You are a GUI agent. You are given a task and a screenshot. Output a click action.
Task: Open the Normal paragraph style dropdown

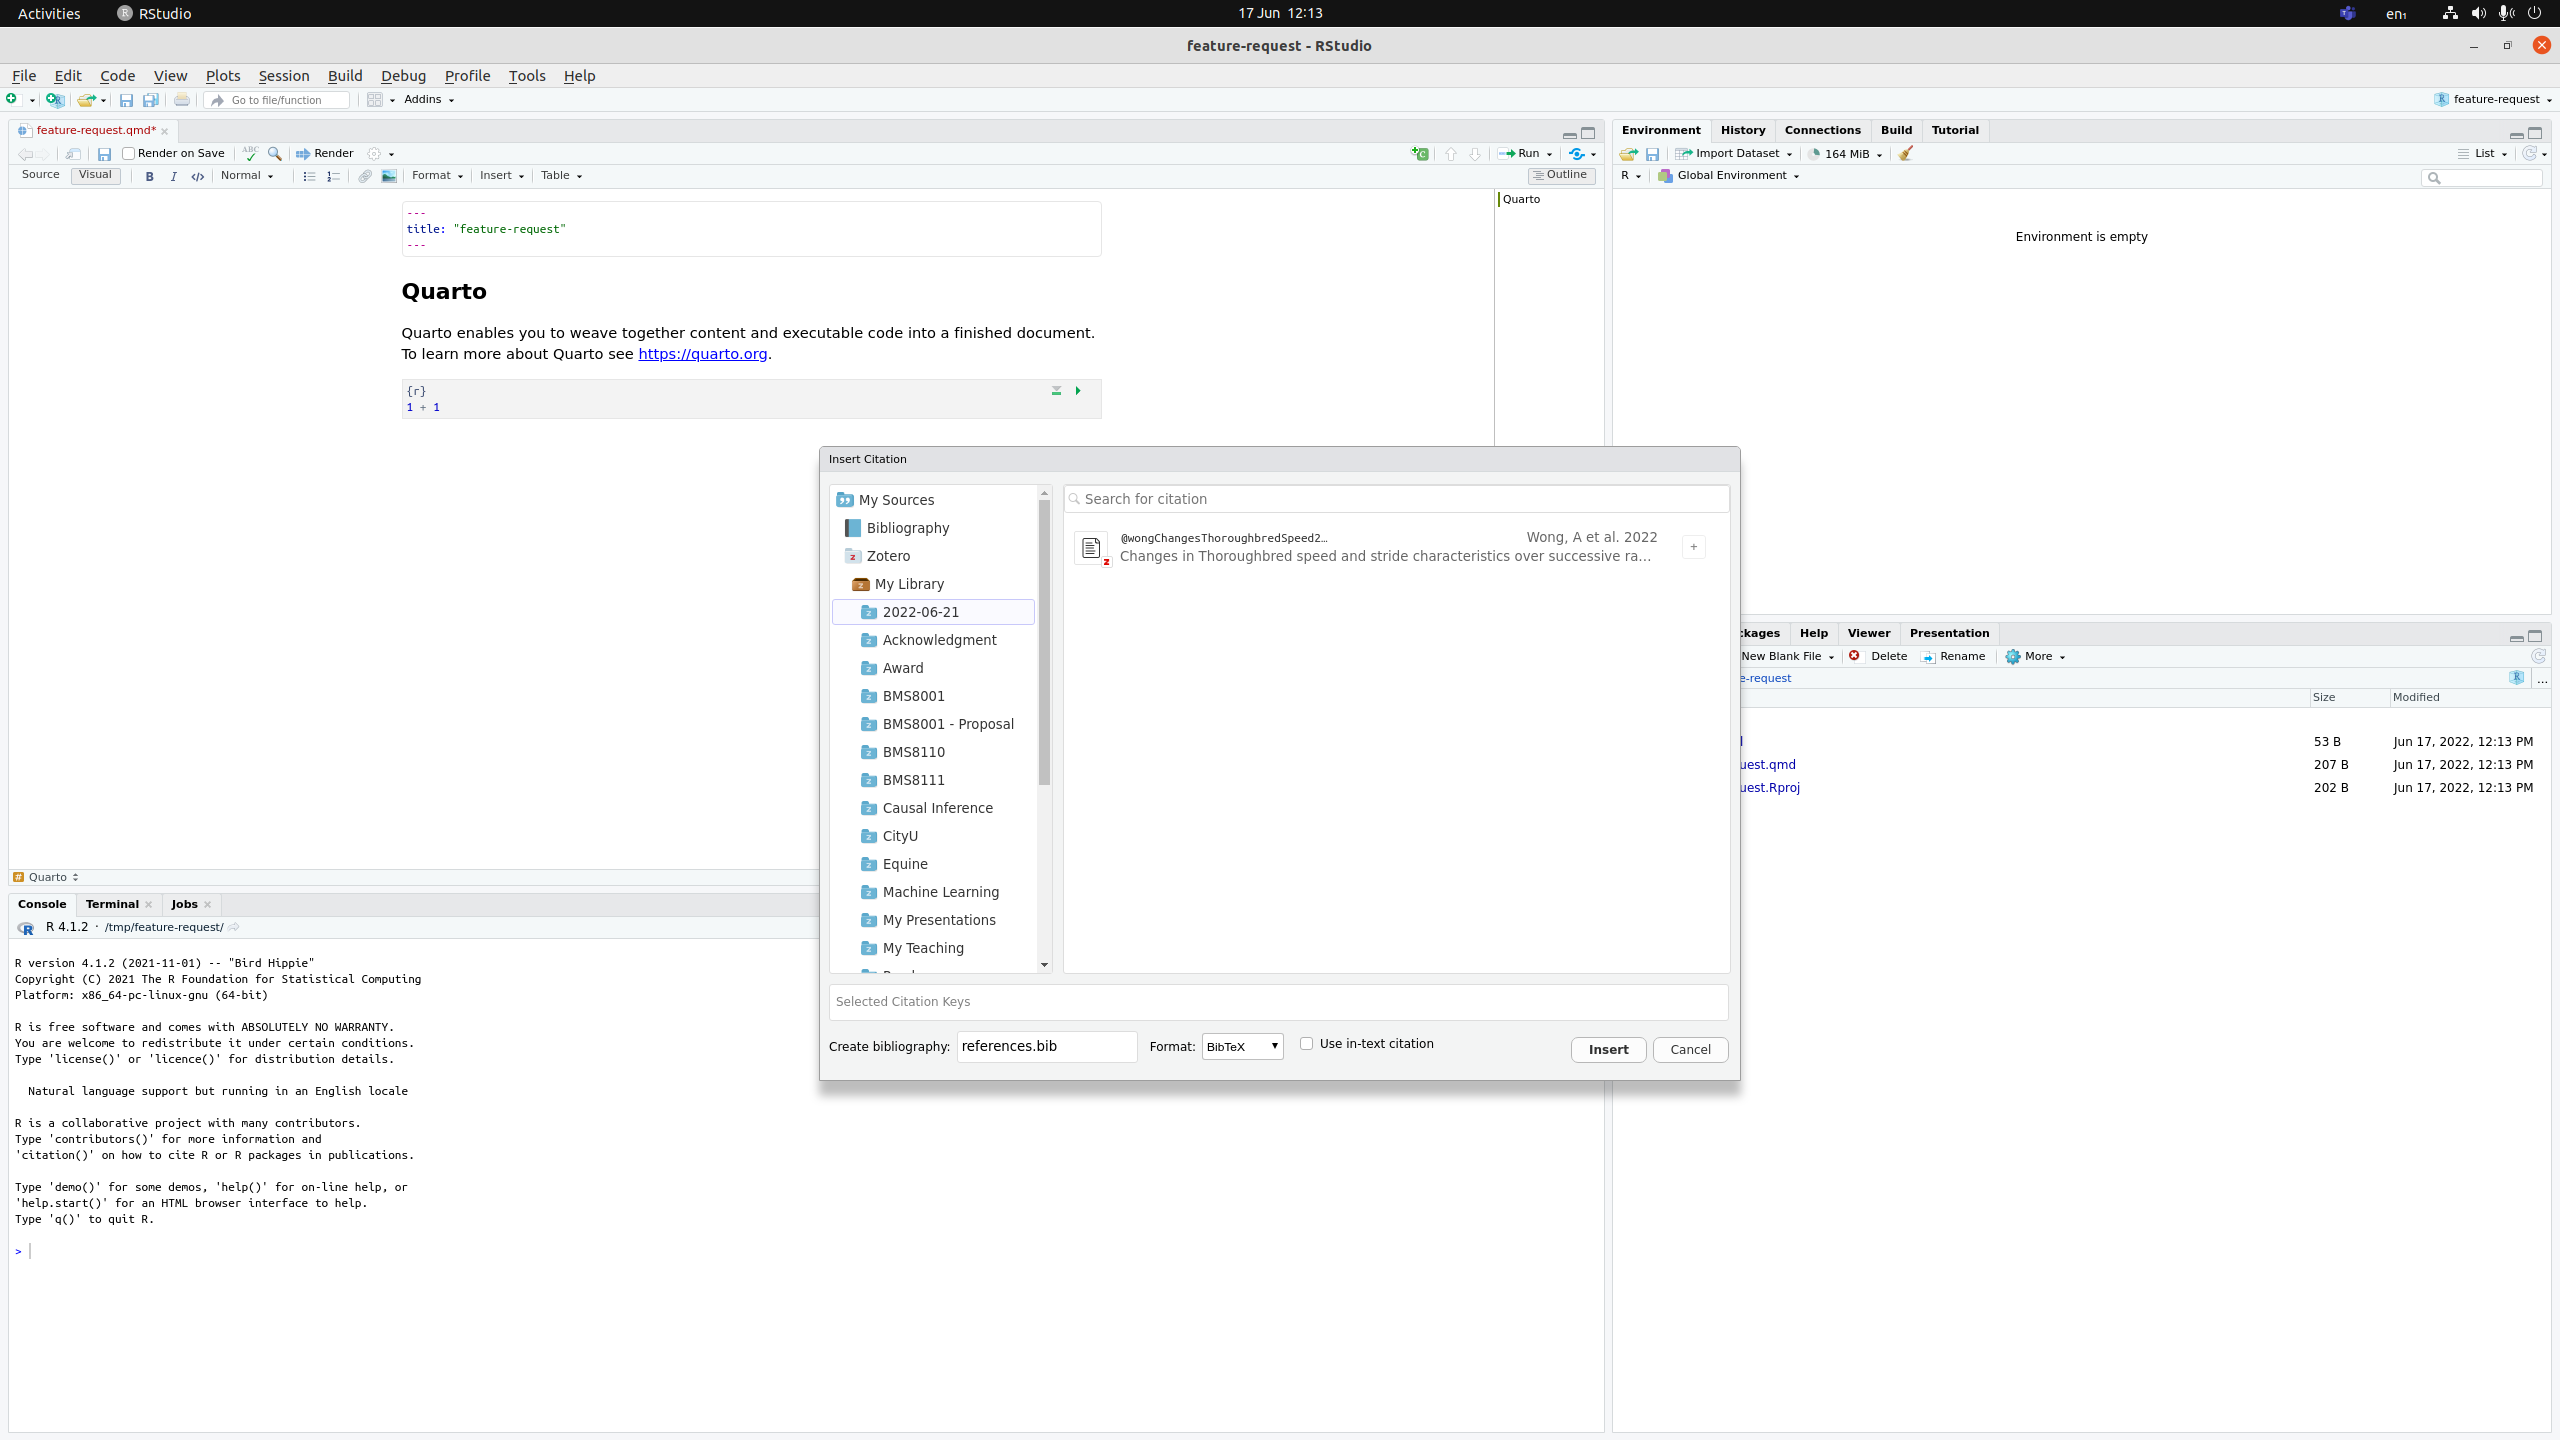(x=247, y=176)
